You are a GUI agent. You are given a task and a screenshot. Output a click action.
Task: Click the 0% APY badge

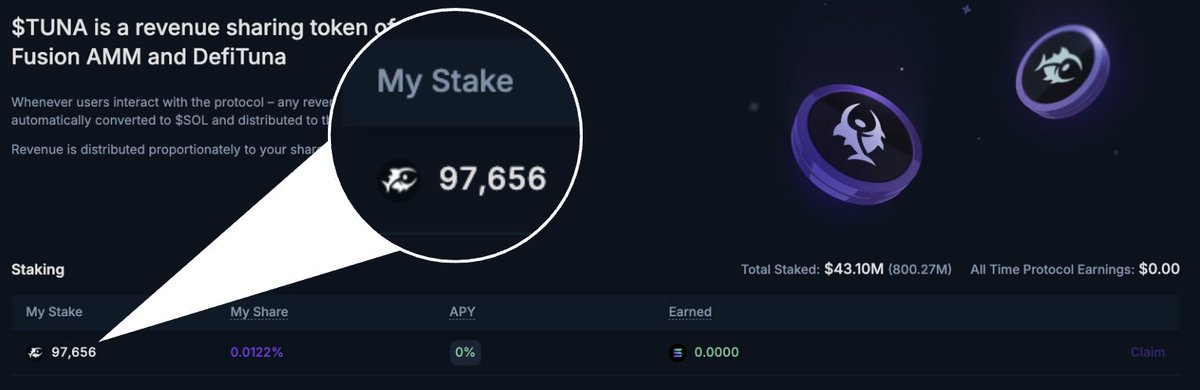click(465, 352)
